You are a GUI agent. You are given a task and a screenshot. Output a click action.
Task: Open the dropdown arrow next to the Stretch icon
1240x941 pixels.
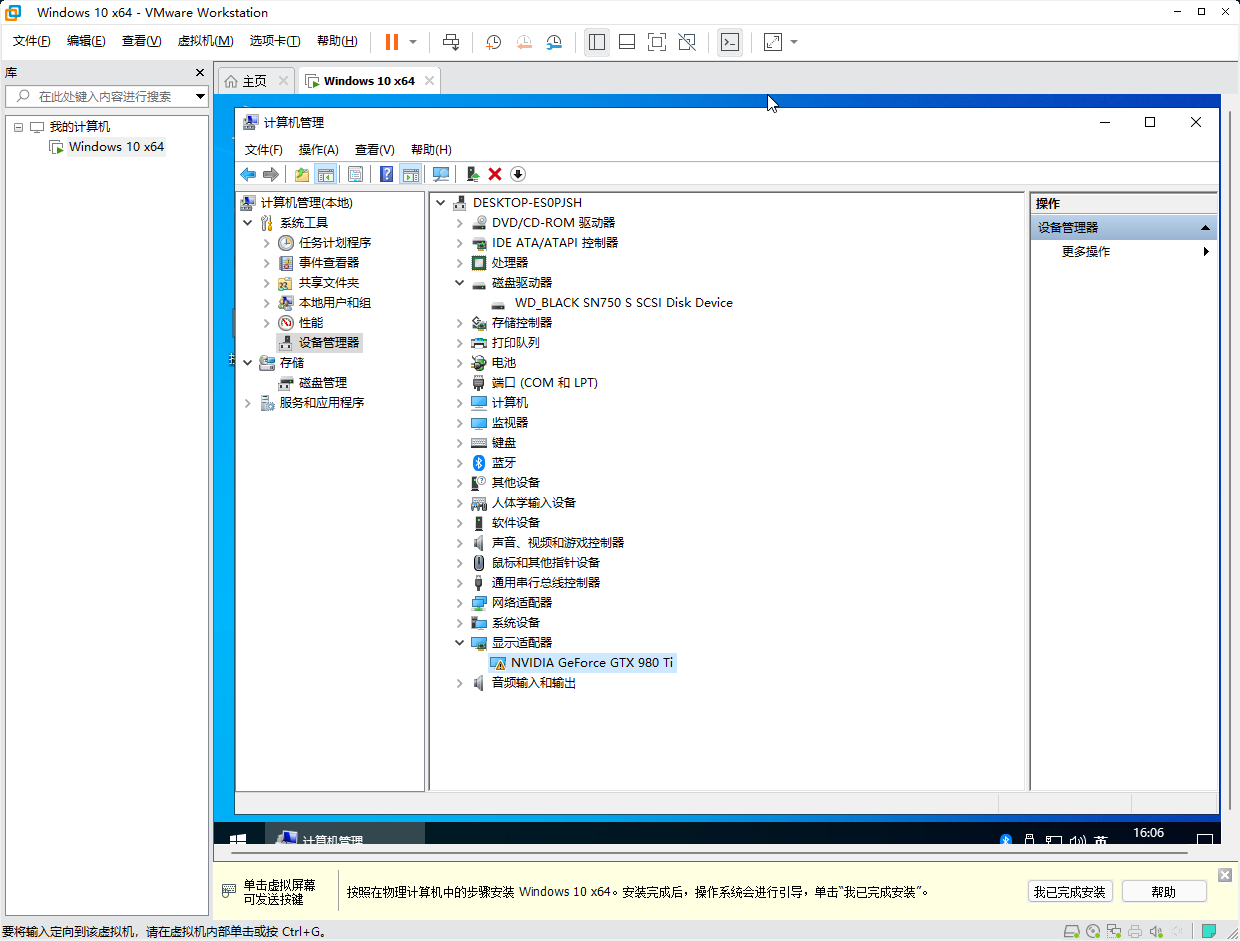[x=794, y=42]
